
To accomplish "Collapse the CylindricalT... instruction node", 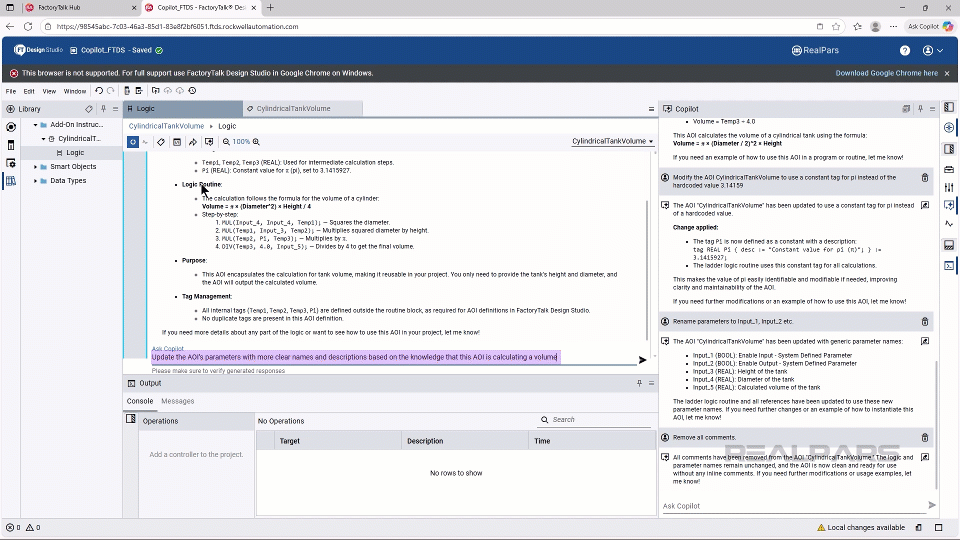I will tap(43, 139).
